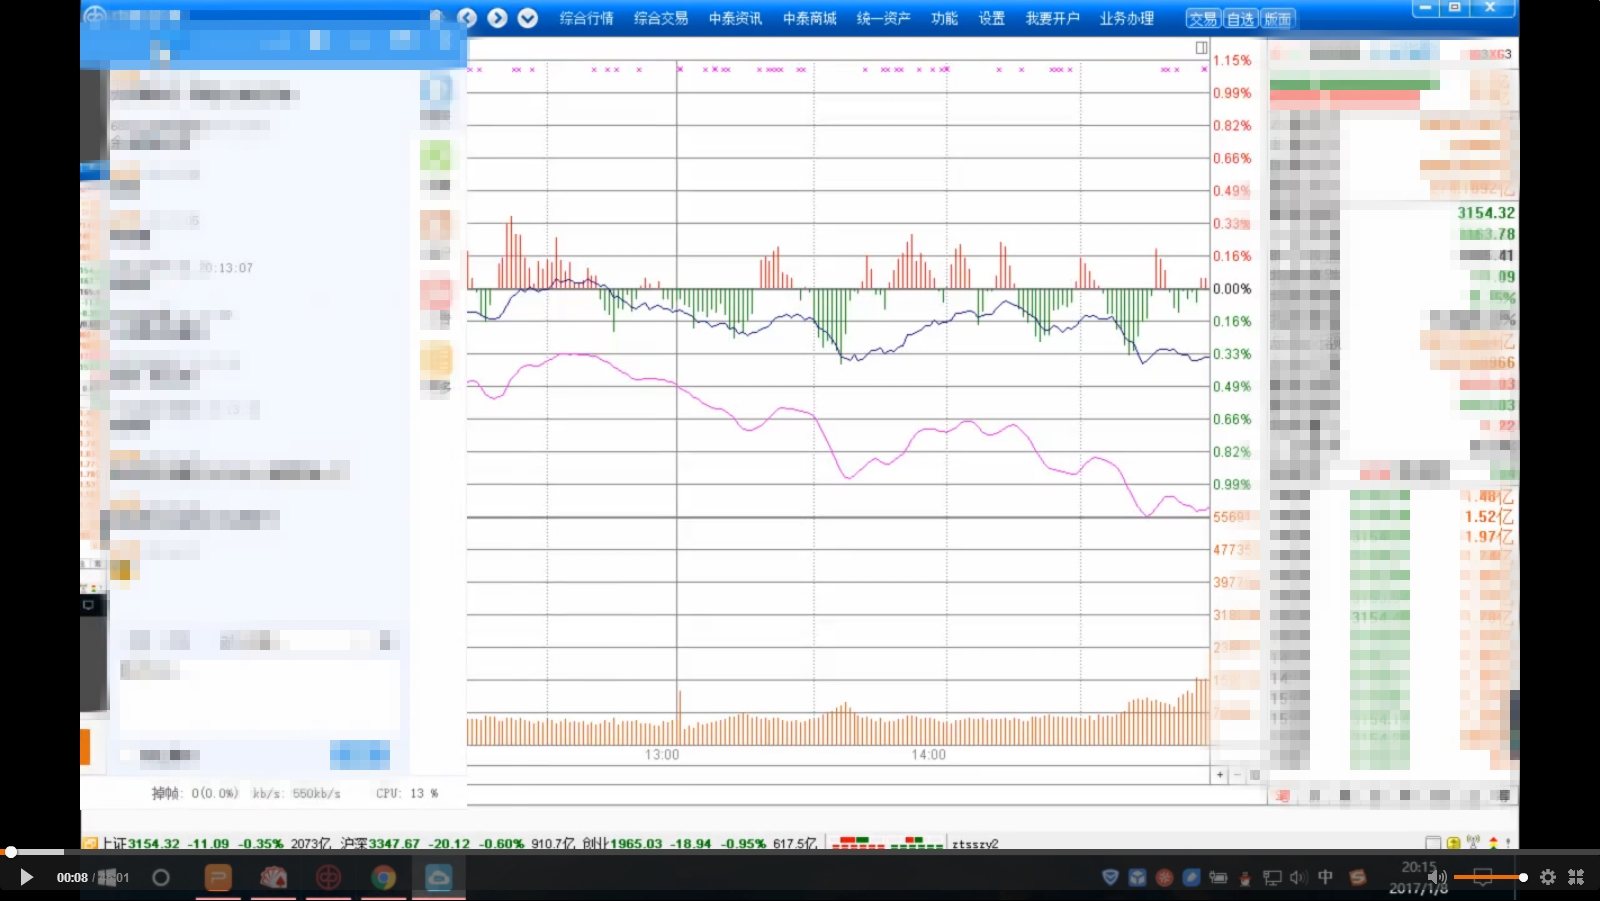Viewport: 1600px width, 901px height.
Task: Click the 13:00 time label on chart axis
Action: click(x=662, y=755)
